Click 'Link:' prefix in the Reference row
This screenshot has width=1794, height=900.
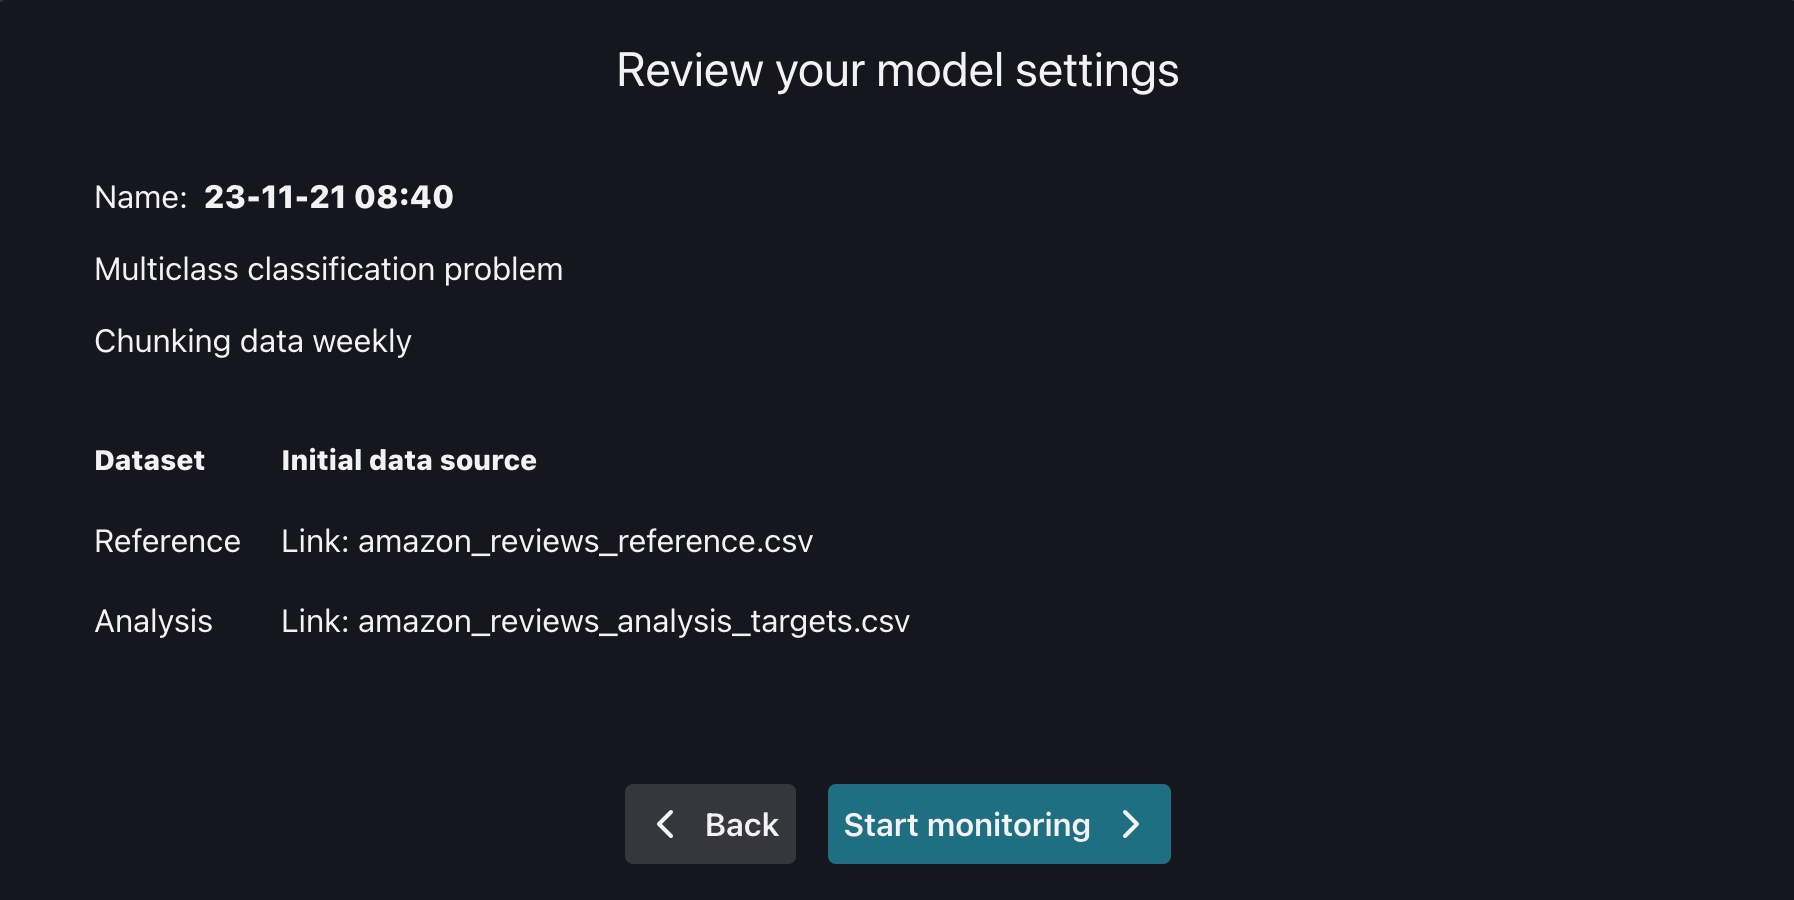(314, 541)
